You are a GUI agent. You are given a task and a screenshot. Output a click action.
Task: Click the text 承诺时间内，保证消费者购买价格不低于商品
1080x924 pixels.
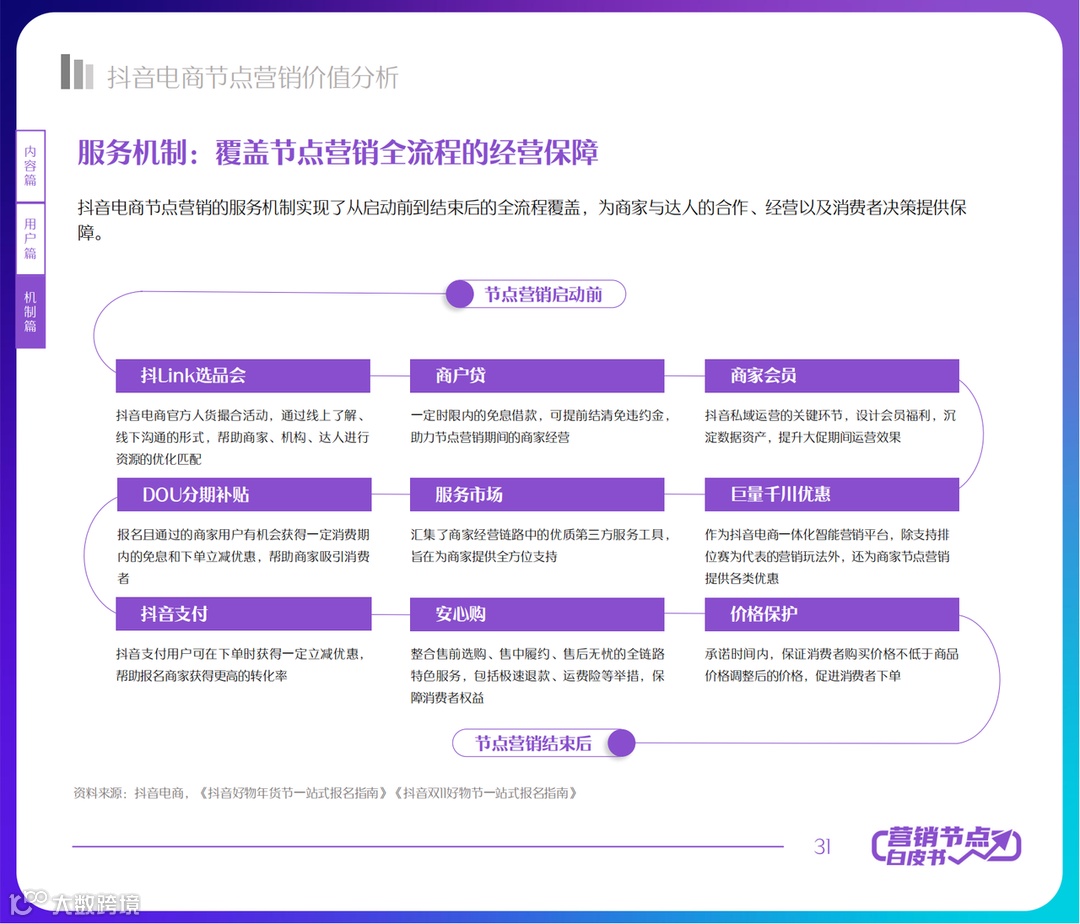pyautogui.click(x=831, y=653)
